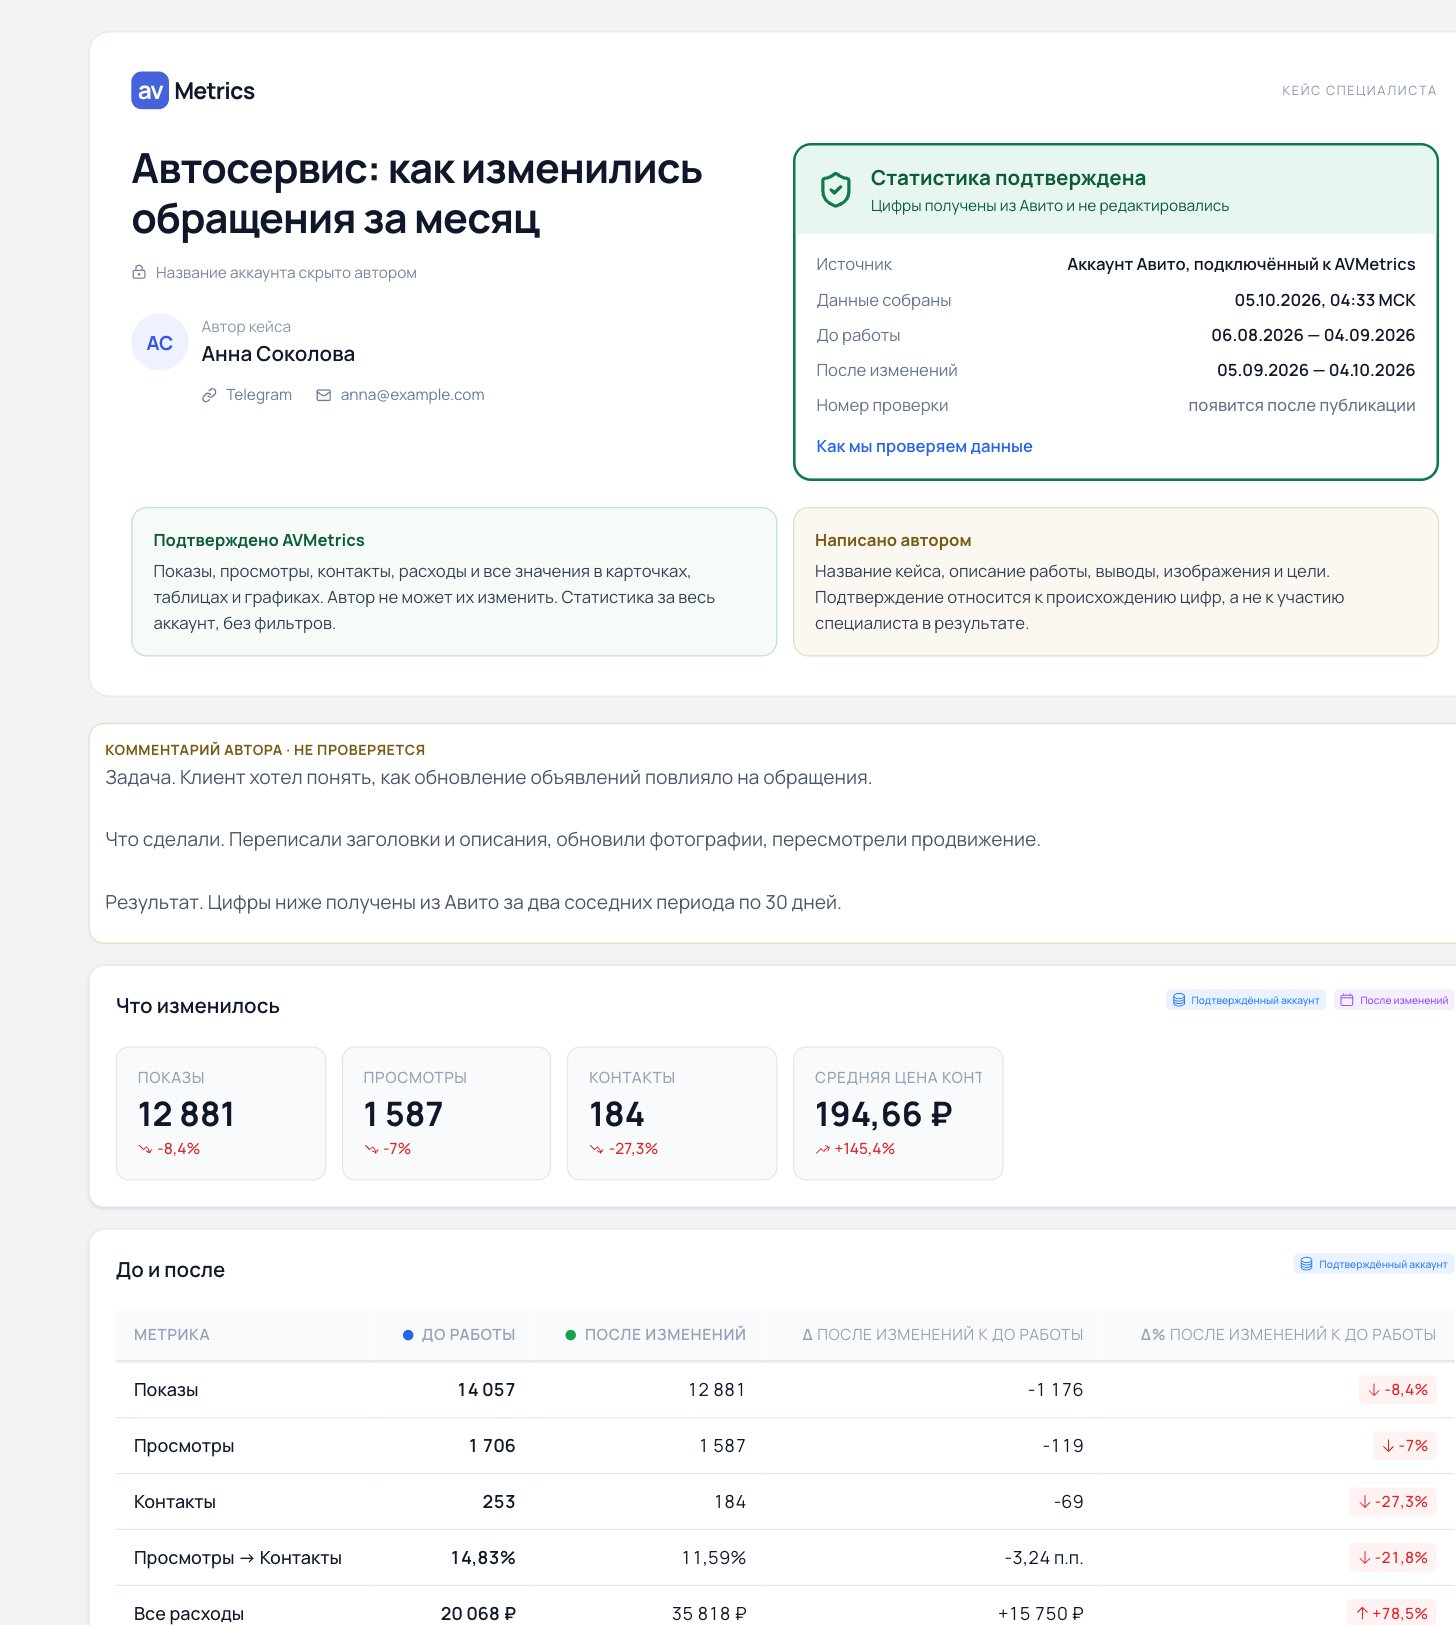
Task: Click the av Metrics logo icon
Action: (150, 91)
